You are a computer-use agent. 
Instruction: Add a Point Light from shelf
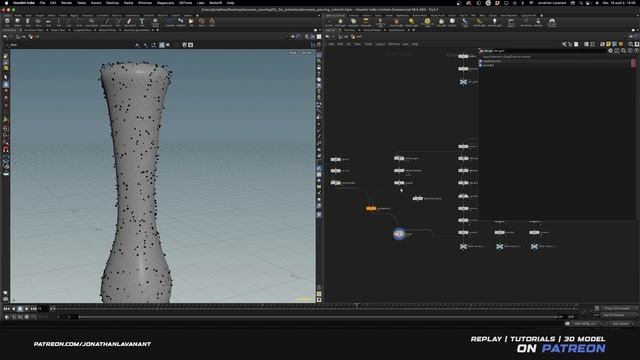(x=340, y=22)
